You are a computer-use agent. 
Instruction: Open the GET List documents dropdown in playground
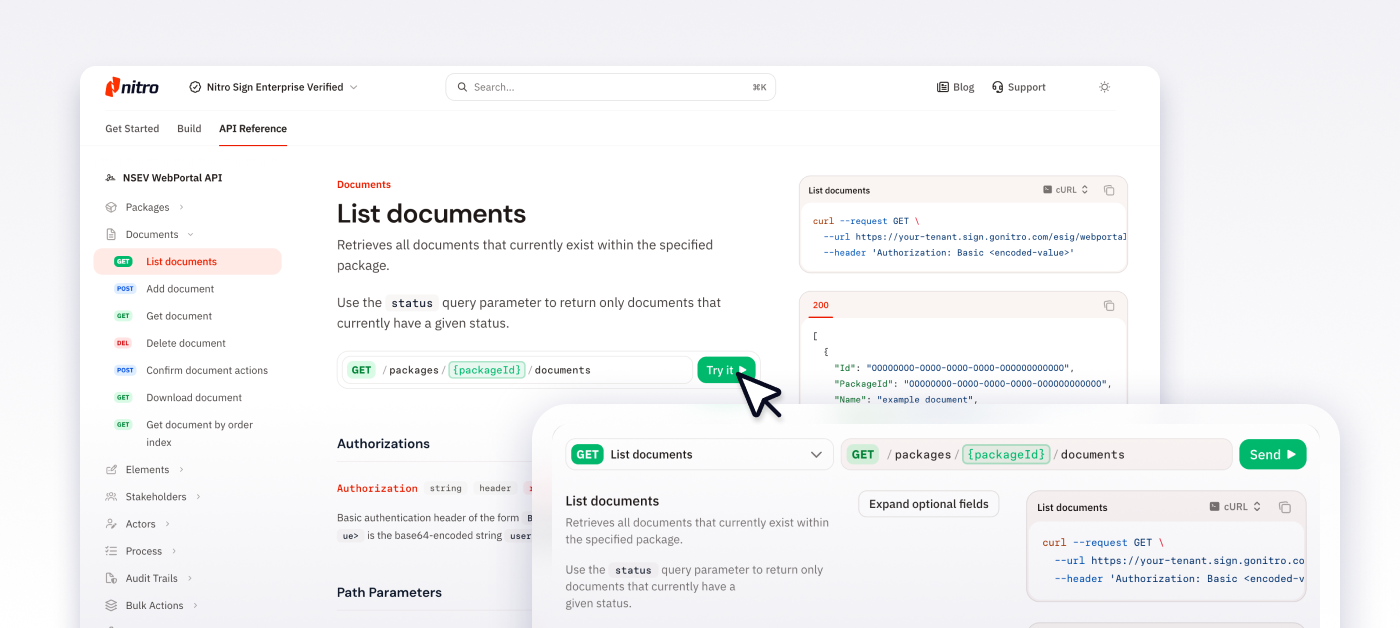point(699,454)
